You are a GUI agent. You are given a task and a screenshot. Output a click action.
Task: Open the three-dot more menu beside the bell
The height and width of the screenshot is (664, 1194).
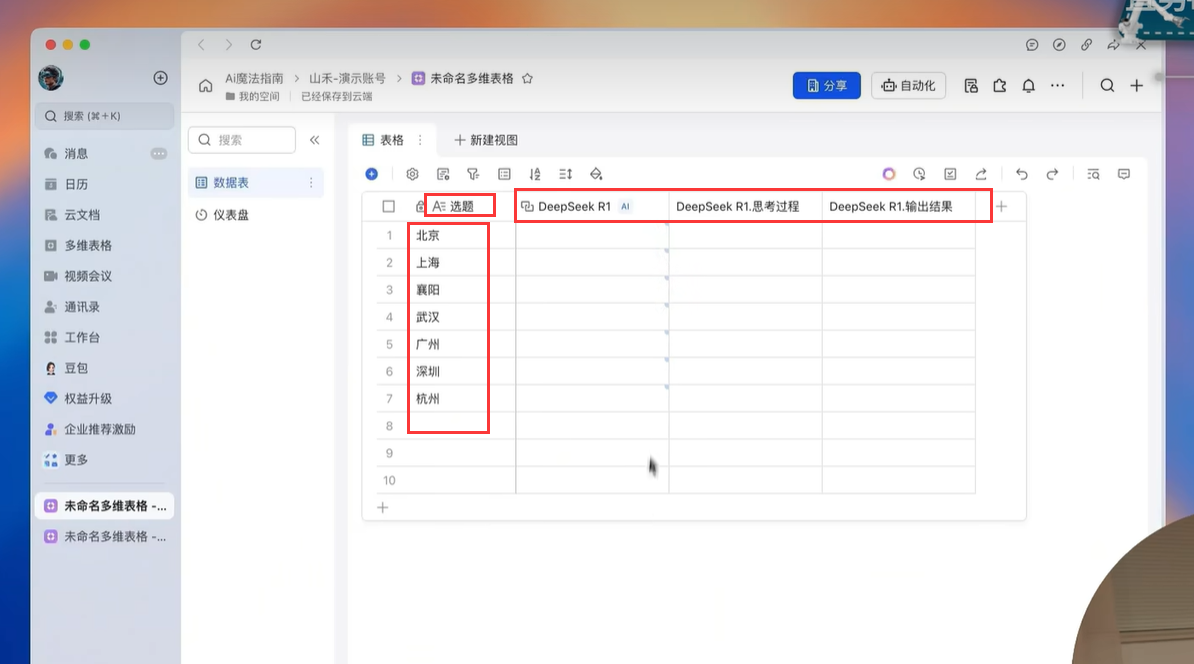coord(1058,86)
